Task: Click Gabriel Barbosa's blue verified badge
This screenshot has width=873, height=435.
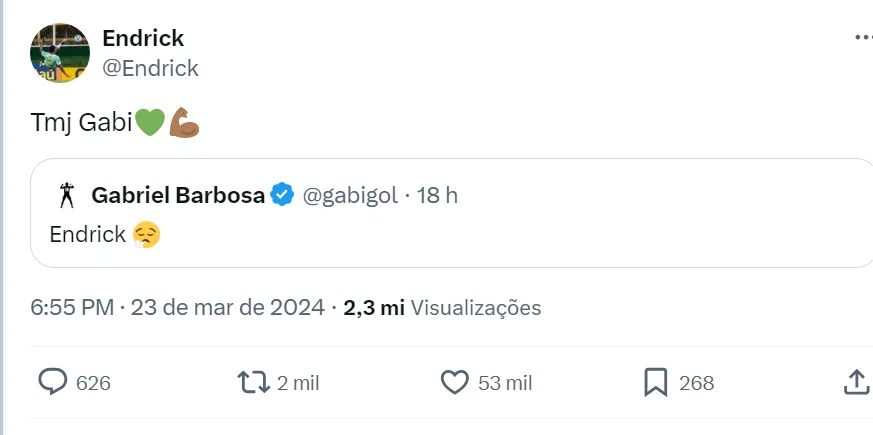Action: click(283, 195)
